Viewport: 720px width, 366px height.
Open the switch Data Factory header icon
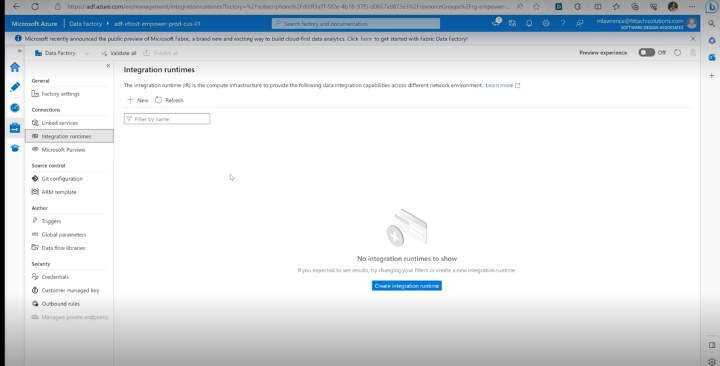512,23
